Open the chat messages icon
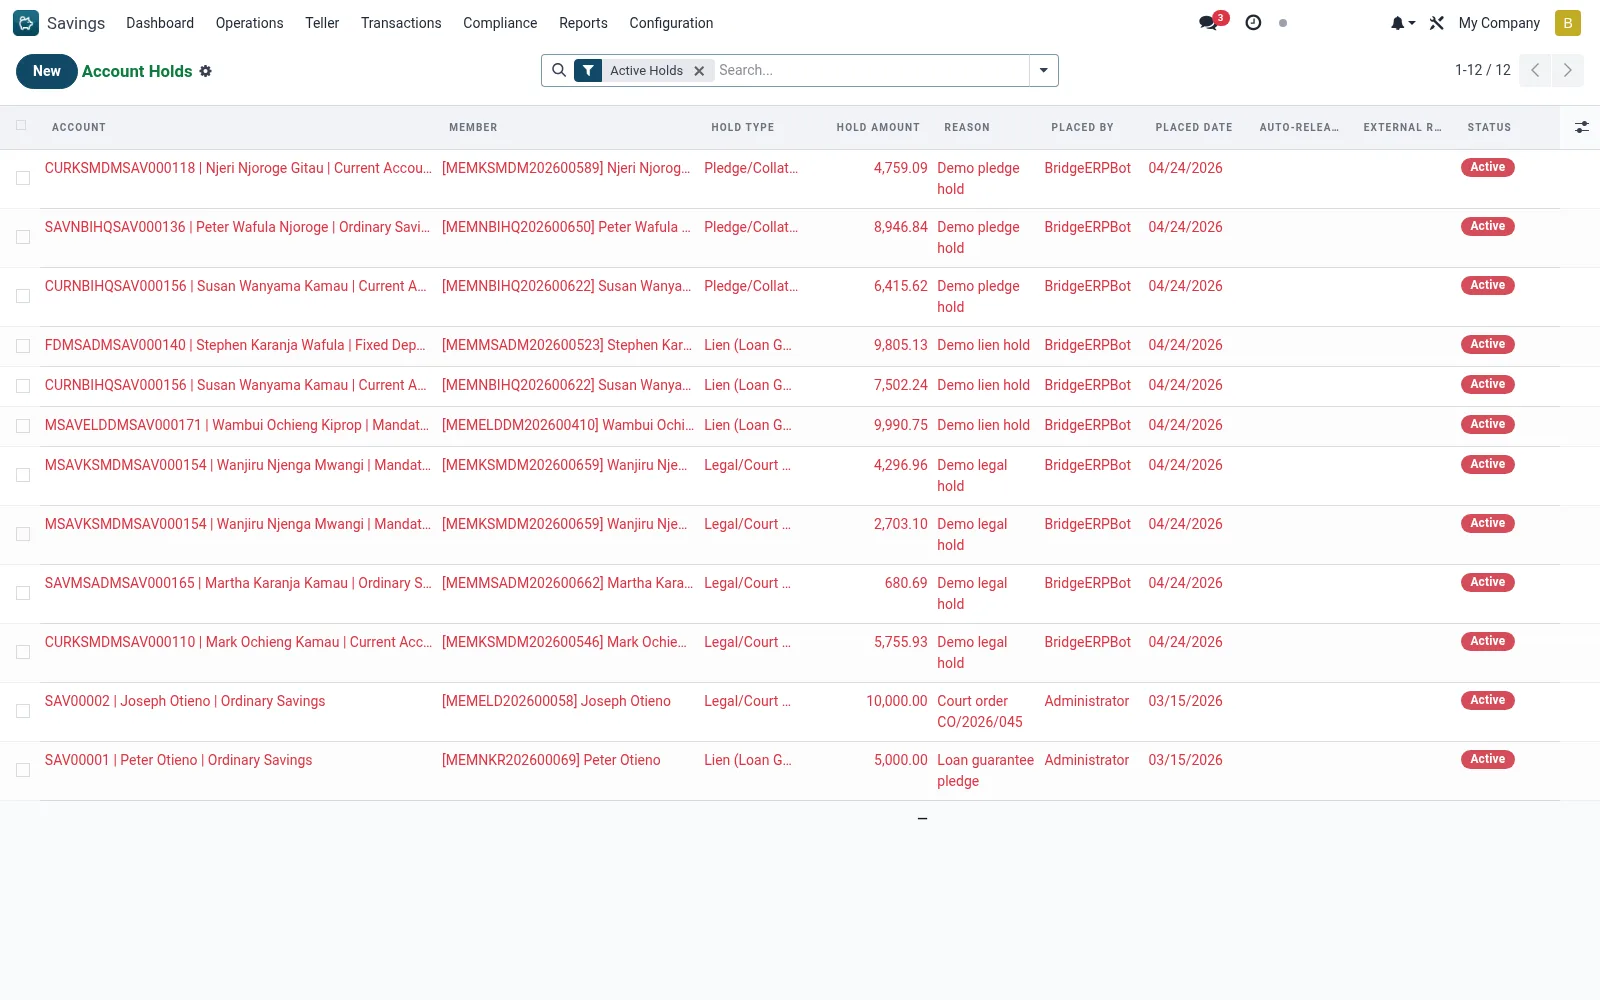The height and width of the screenshot is (1000, 1600). [x=1209, y=23]
